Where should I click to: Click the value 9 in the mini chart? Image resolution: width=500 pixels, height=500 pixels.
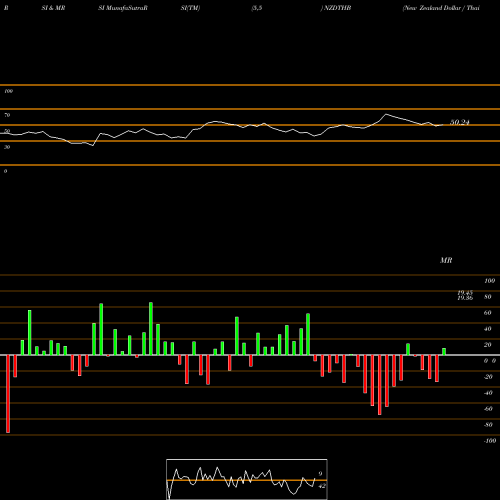pos(320,474)
